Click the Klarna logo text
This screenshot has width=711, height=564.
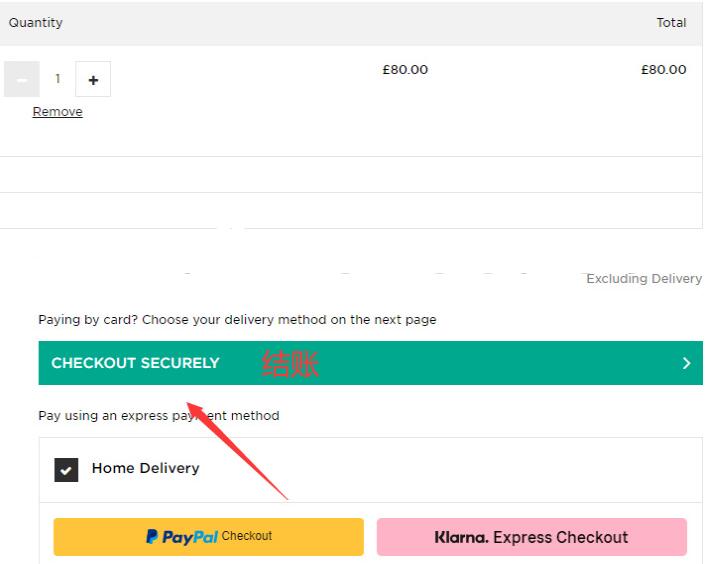[x=461, y=537]
